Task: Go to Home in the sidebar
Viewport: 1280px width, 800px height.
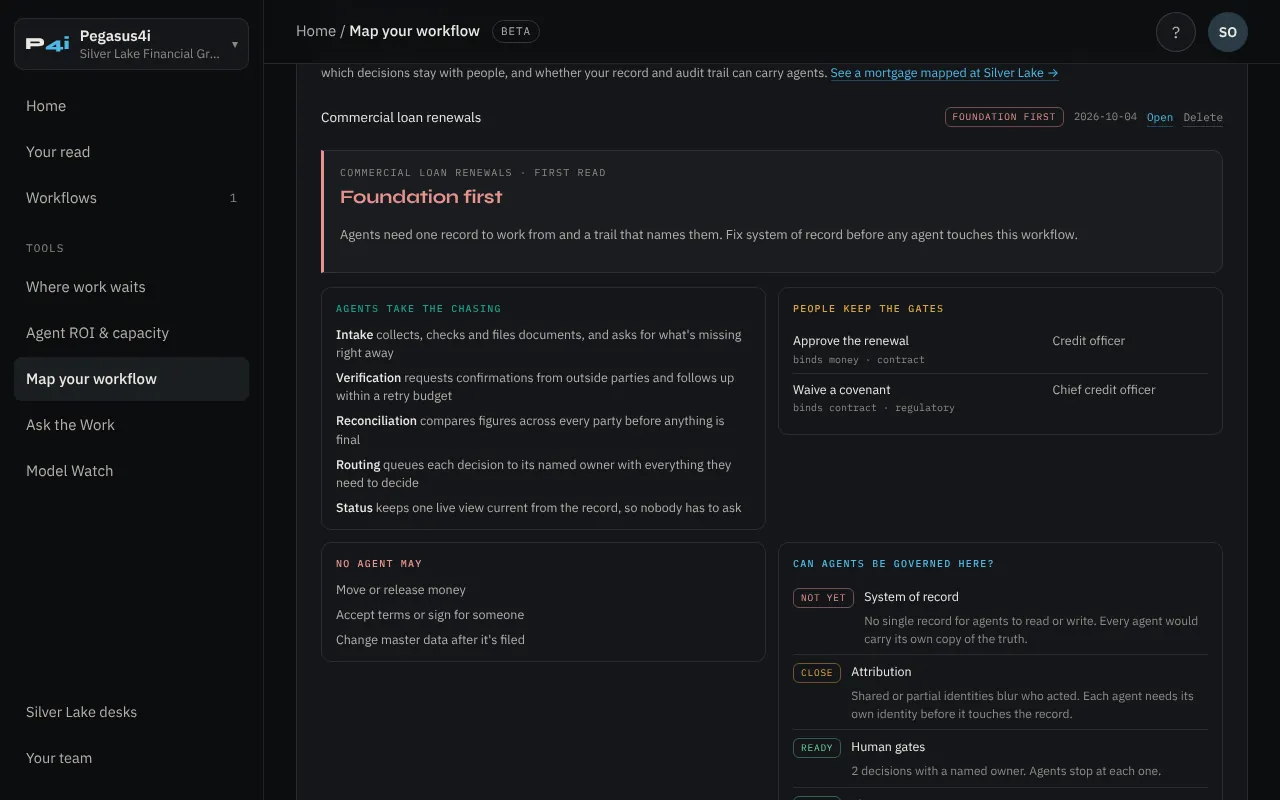Action: 132,106
